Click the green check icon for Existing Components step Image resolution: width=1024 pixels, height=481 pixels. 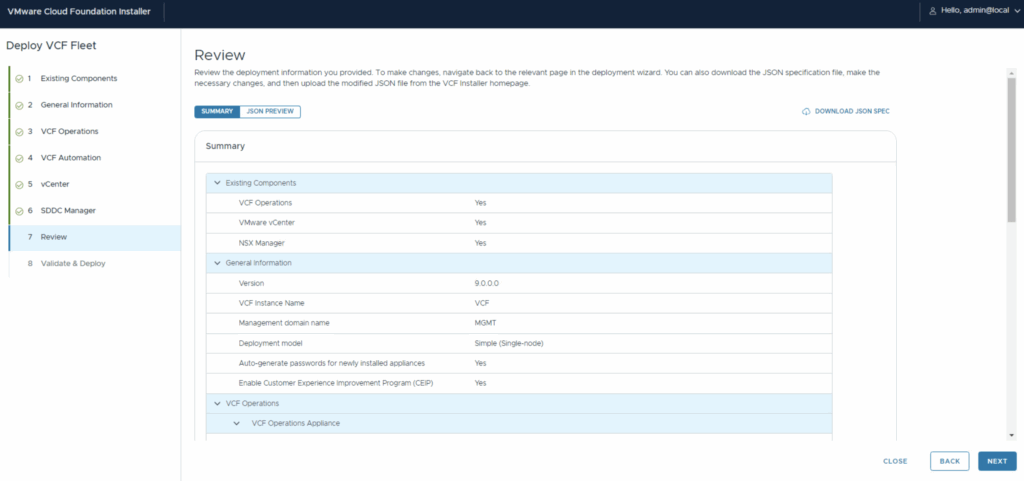[19, 79]
